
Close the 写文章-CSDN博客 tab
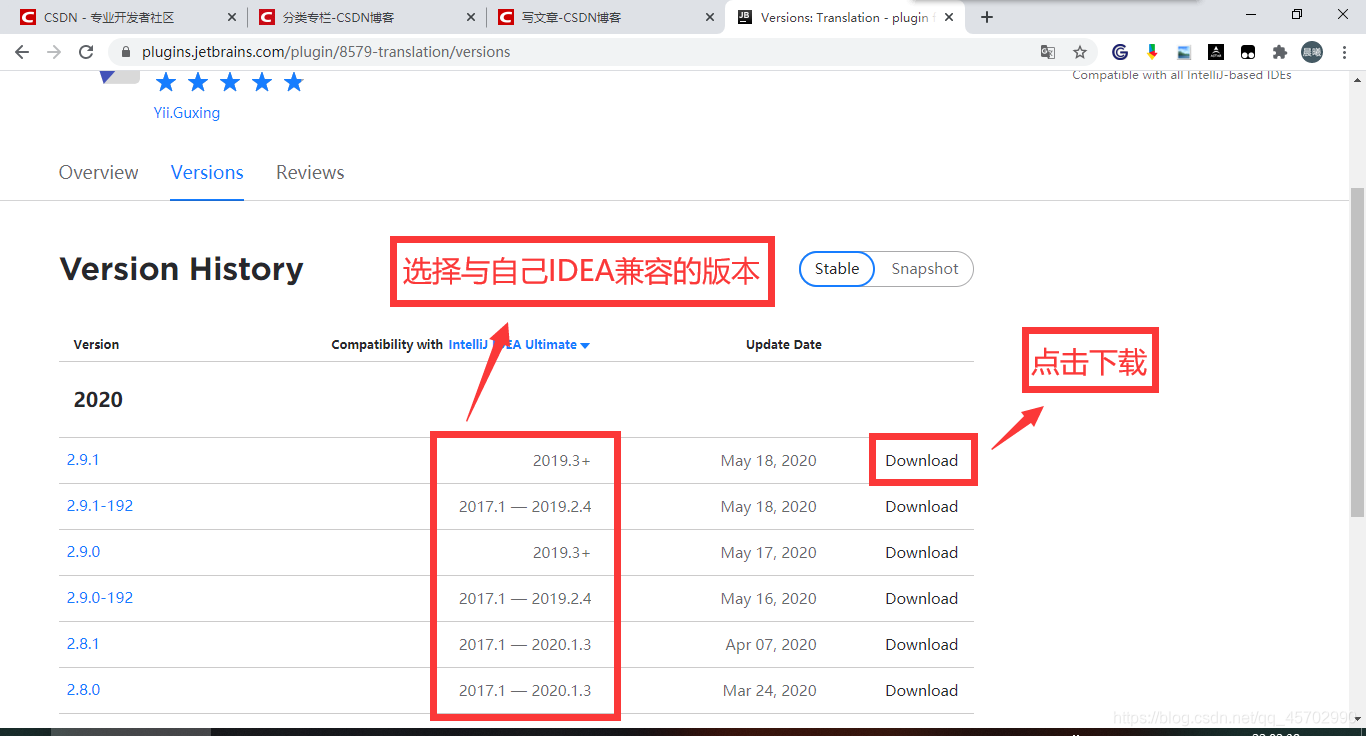pyautogui.click(x=710, y=17)
